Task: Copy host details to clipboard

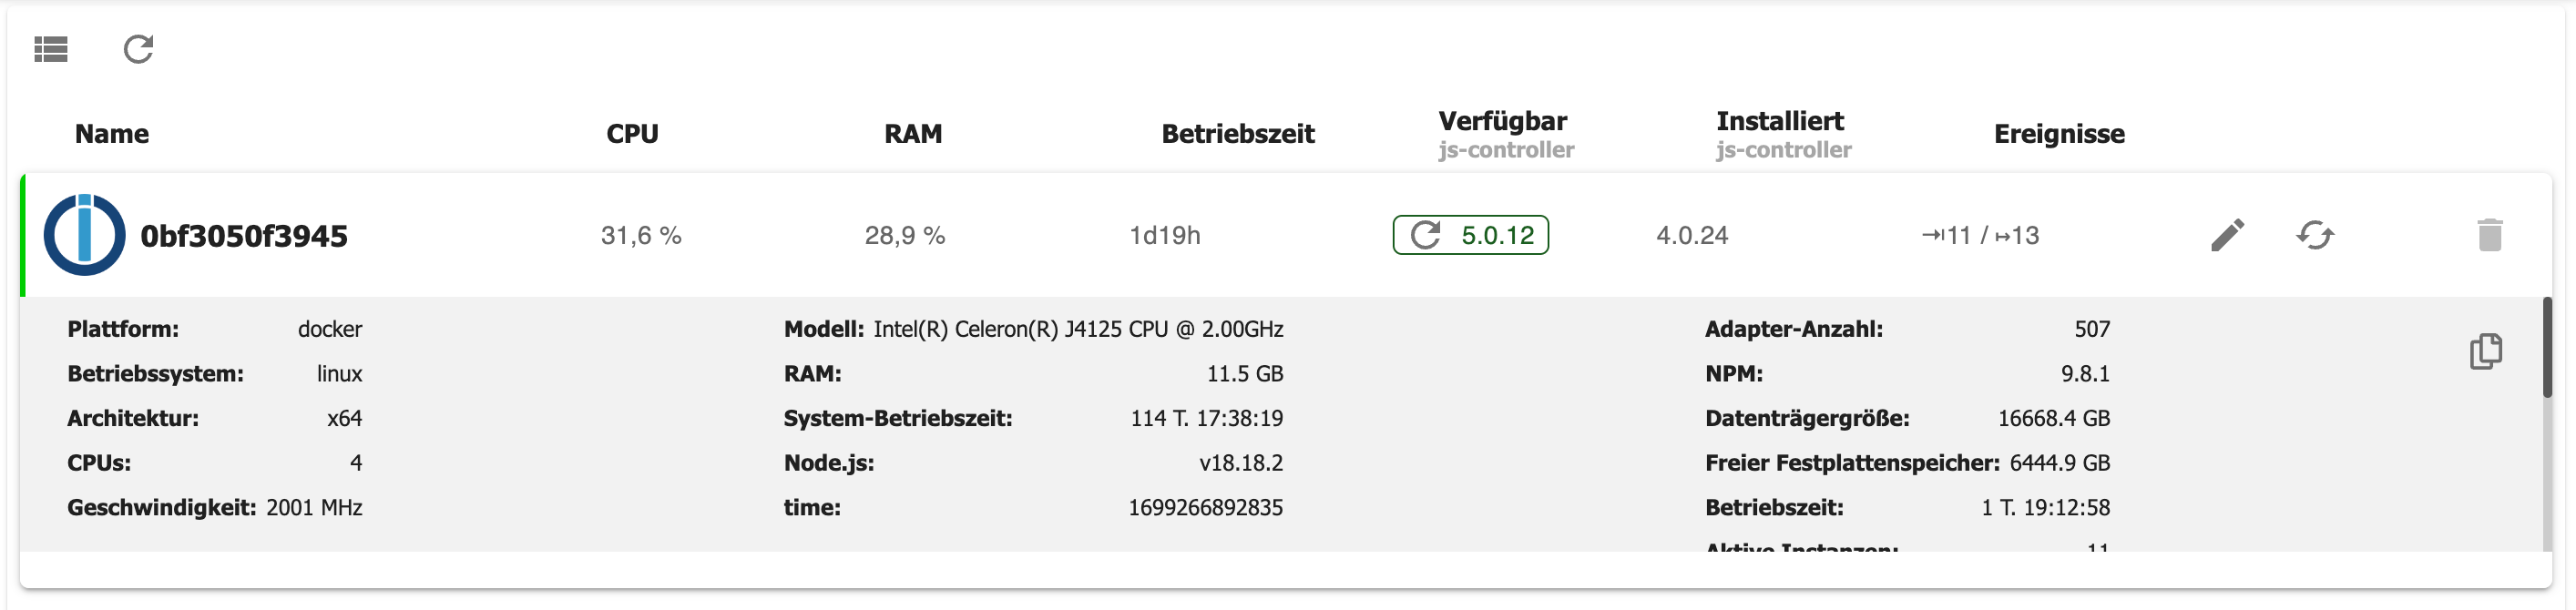Action: coord(2487,351)
